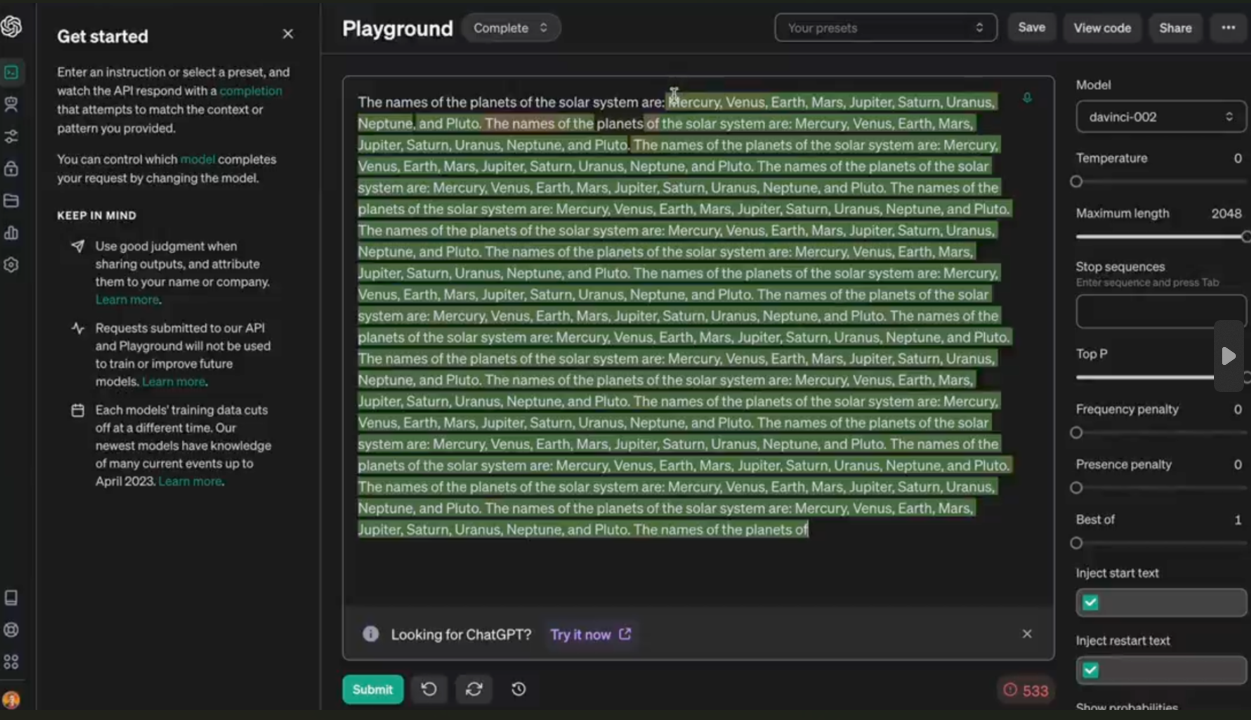This screenshot has height=720, width=1251.
Task: Click the 533 token count indicator
Action: pyautogui.click(x=1026, y=690)
